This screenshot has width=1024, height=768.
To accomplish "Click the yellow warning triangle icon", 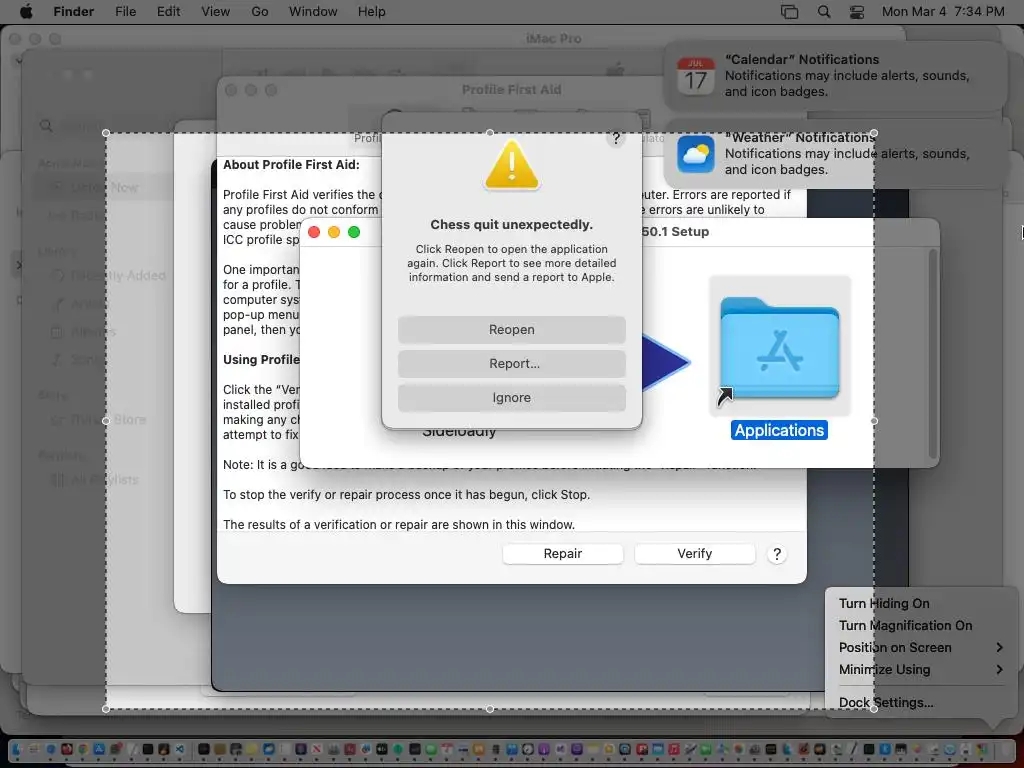I will pyautogui.click(x=511, y=165).
